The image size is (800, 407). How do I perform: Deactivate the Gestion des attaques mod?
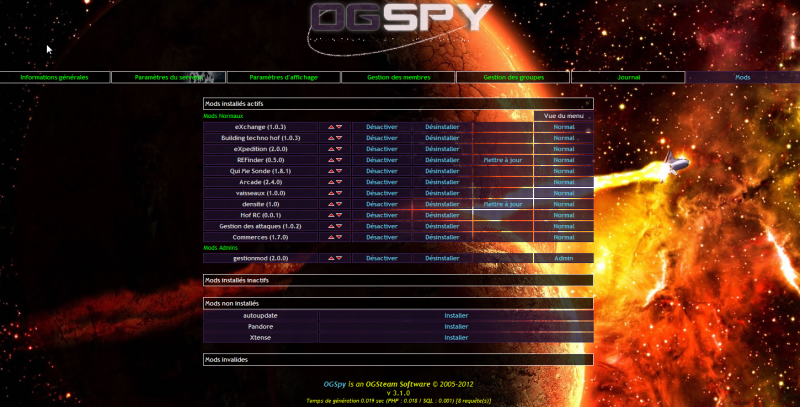[382, 226]
